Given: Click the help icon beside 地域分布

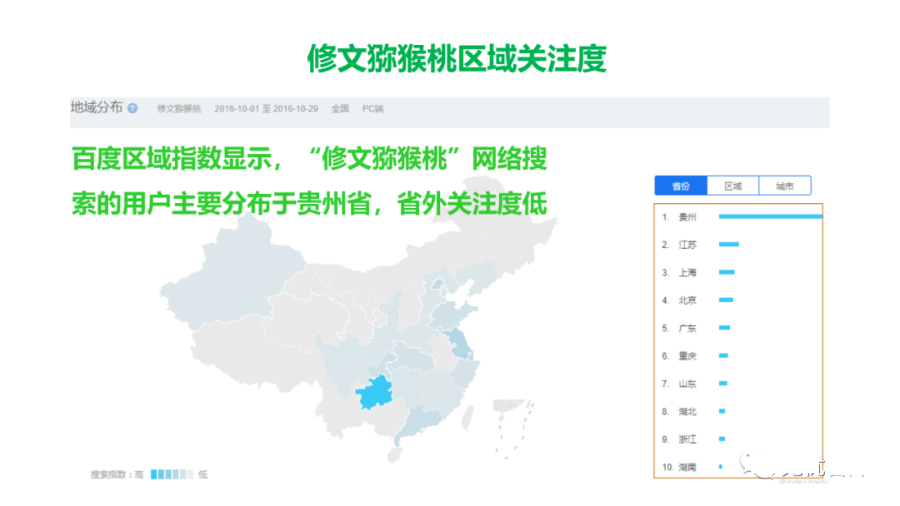Looking at the screenshot, I should (x=133, y=108).
